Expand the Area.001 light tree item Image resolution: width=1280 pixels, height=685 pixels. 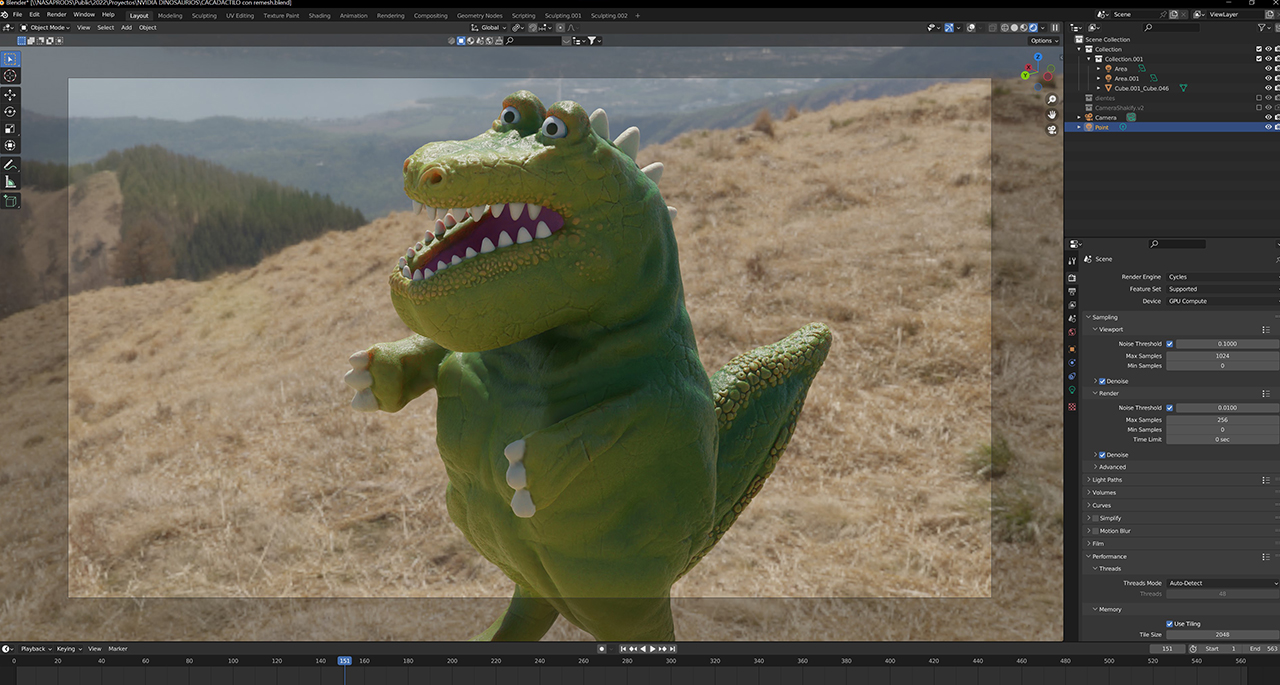point(1098,78)
